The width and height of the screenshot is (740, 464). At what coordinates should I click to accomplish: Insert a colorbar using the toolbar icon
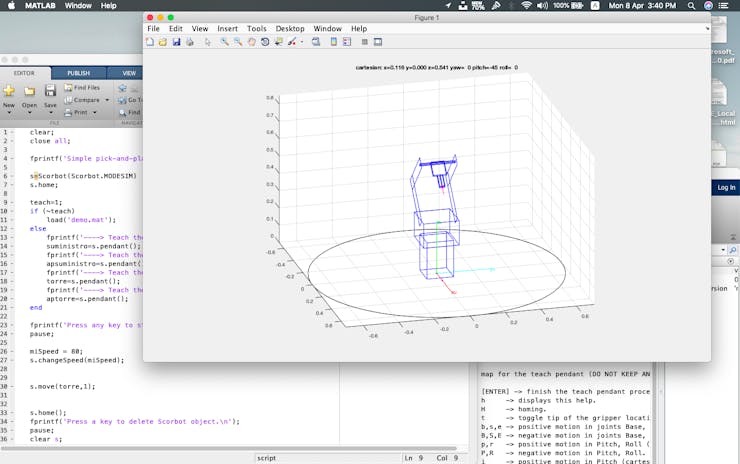334,42
